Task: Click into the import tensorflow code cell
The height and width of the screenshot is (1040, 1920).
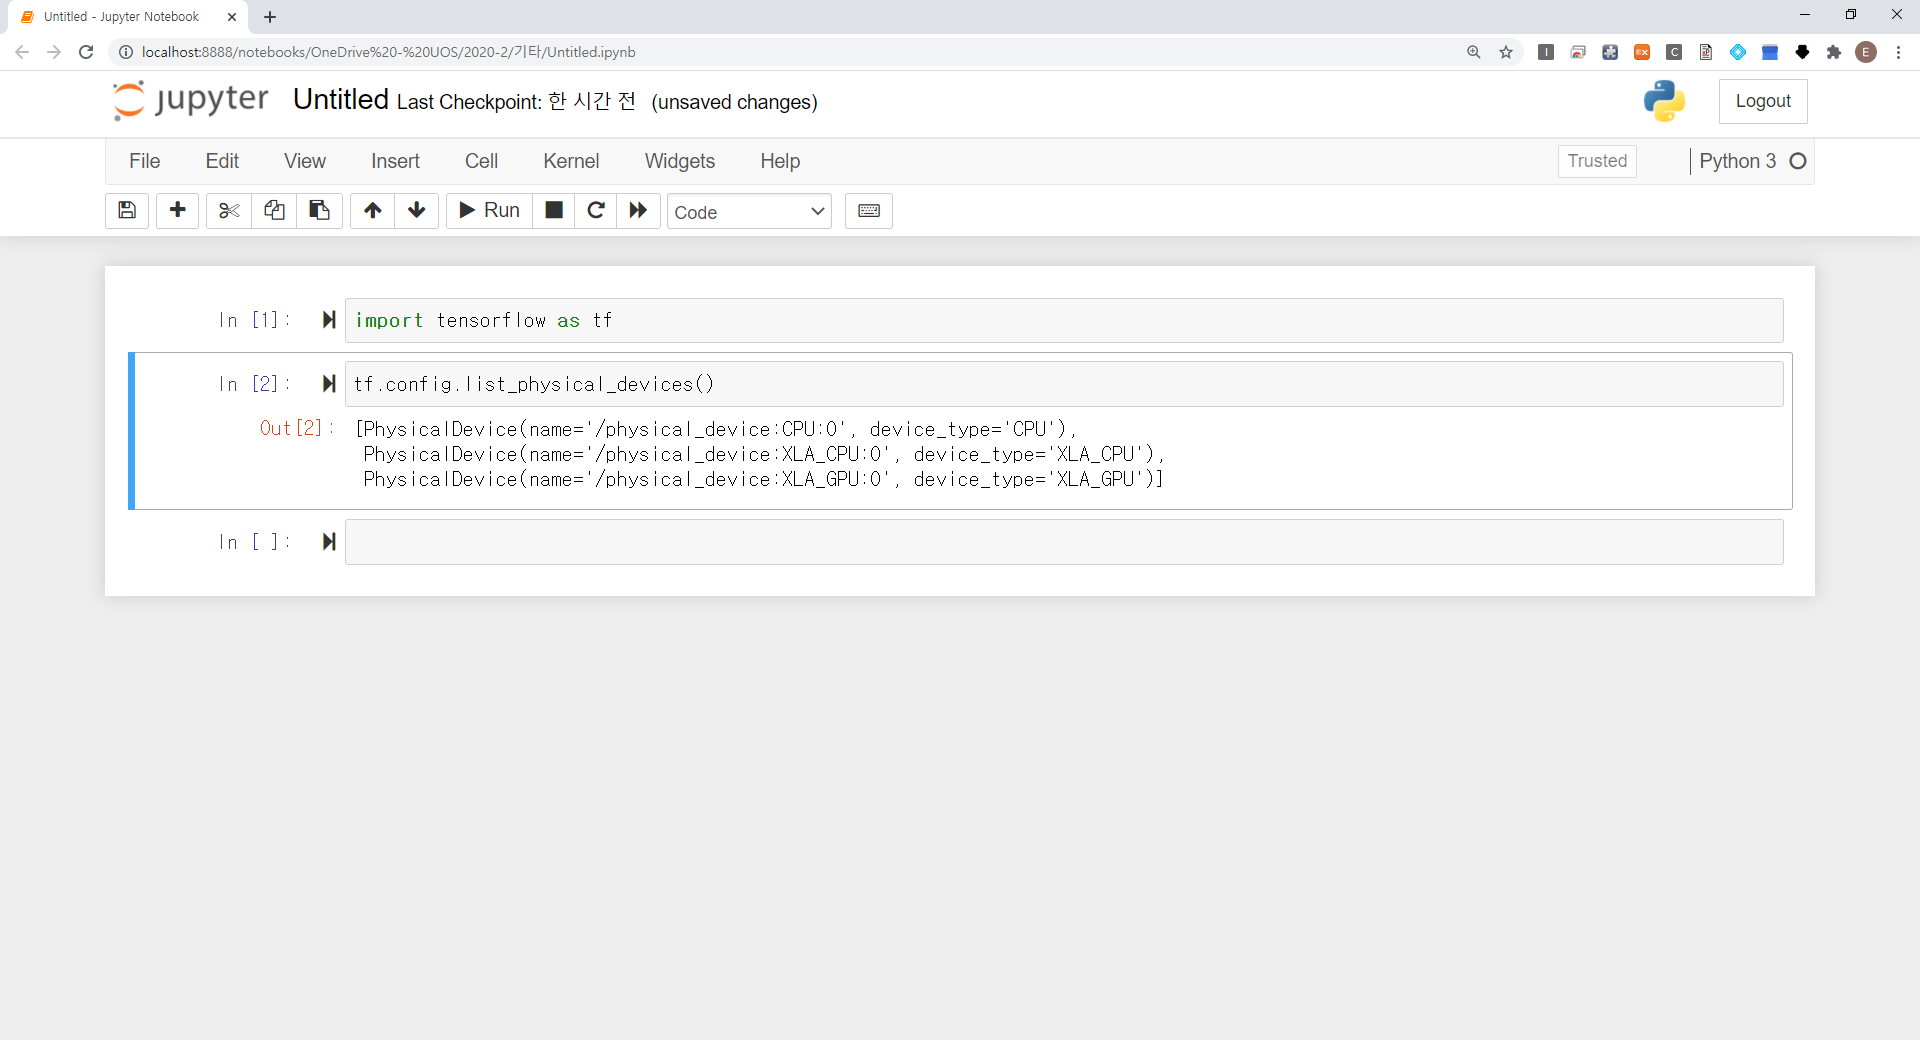Action: pos(1064,320)
